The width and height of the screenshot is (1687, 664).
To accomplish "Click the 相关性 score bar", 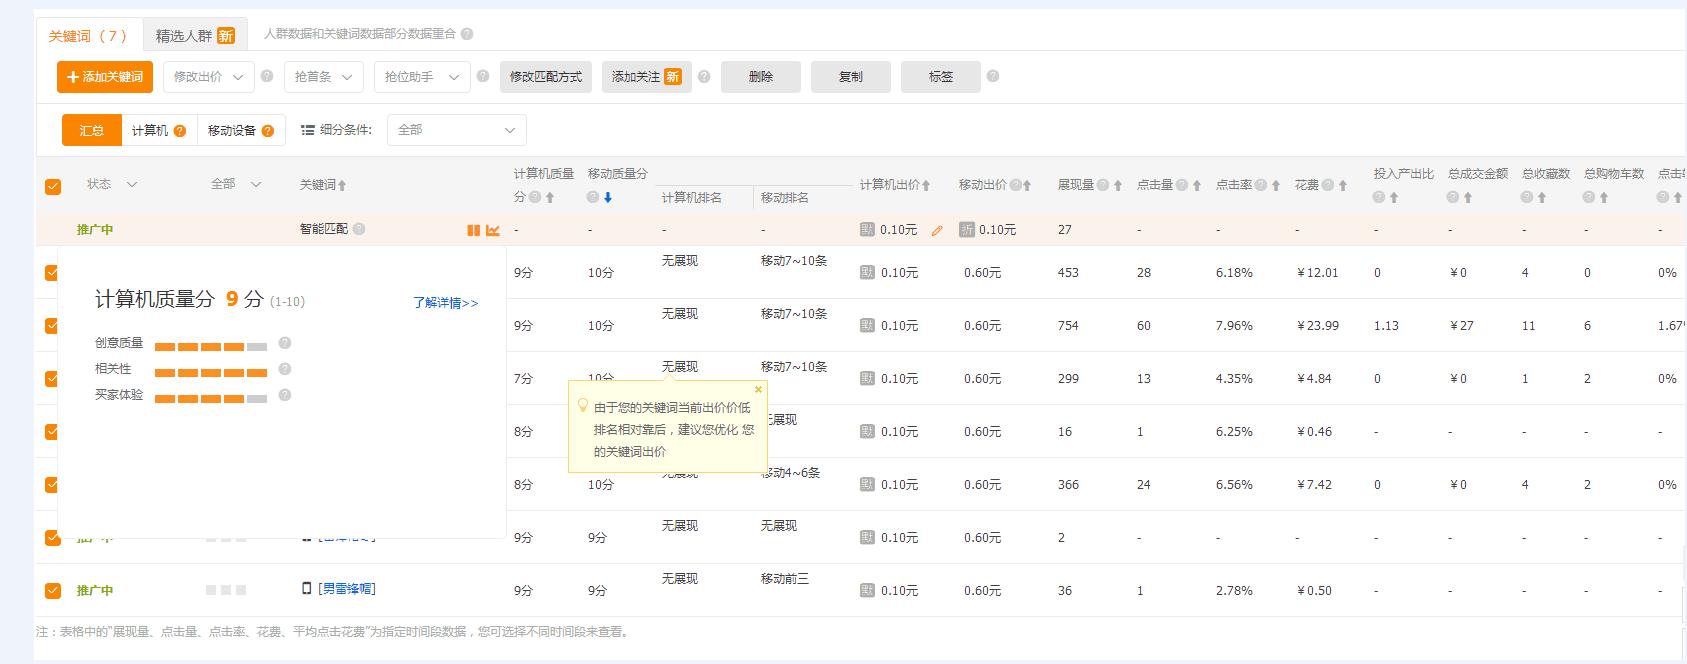I will tap(211, 373).
